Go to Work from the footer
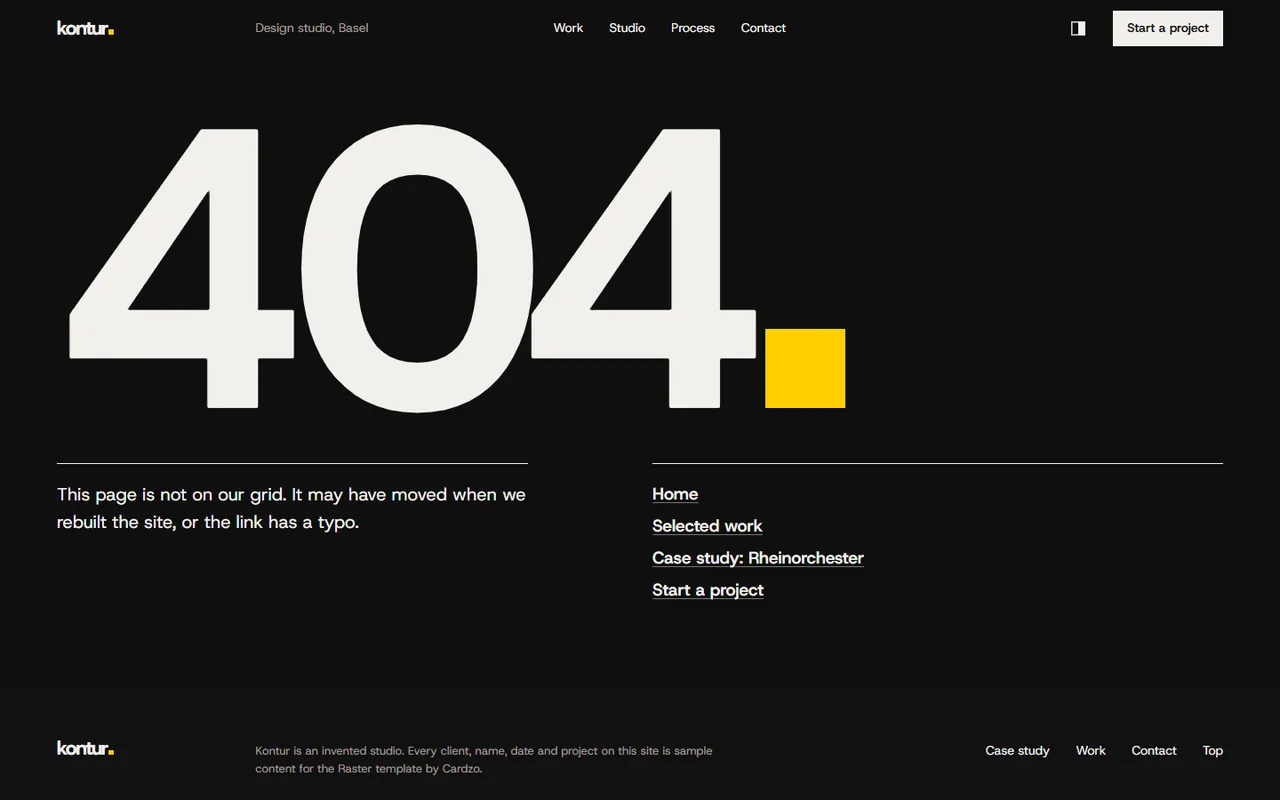Screen dimensions: 1280x800 (1091, 750)
